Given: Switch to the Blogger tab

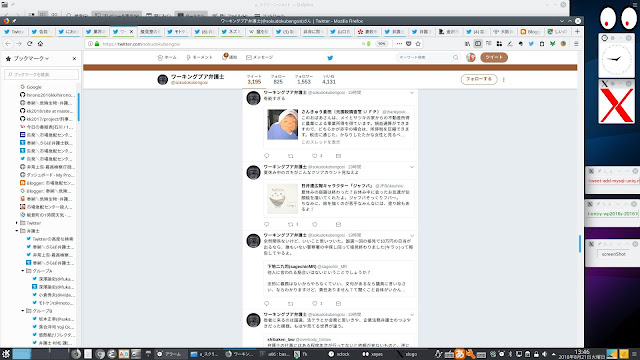Looking at the screenshot, I should [531, 31].
